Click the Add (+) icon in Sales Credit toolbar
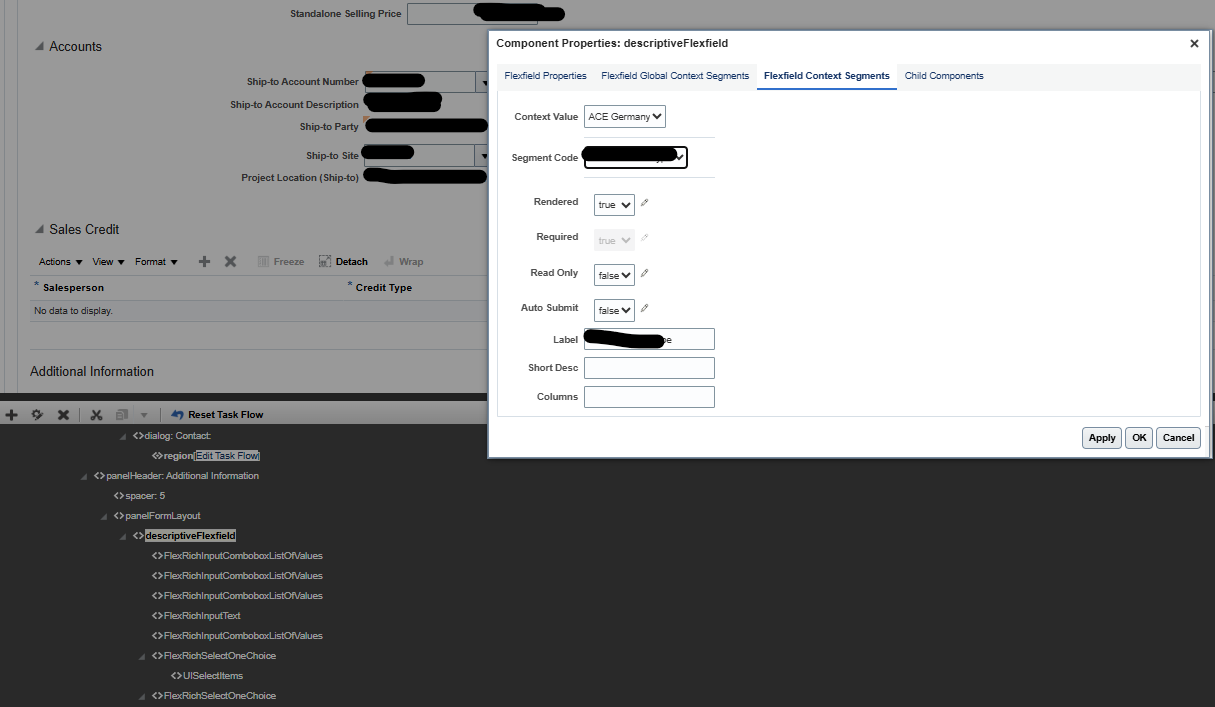The image size is (1215, 707). tap(203, 261)
